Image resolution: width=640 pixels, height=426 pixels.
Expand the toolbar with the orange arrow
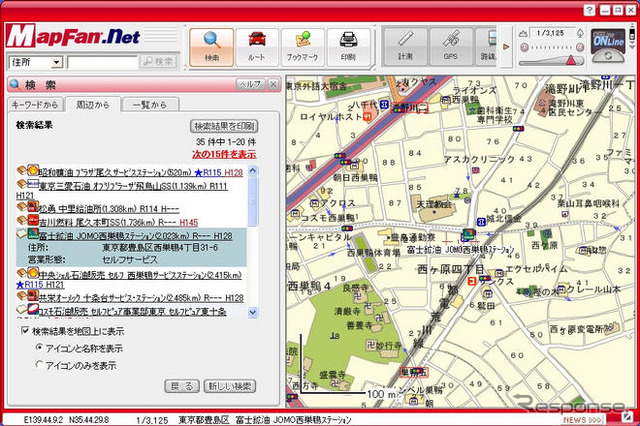coord(506,47)
